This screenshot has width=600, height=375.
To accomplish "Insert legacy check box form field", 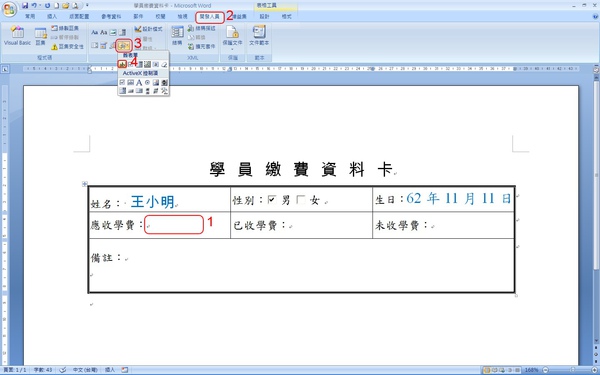I will click(130, 64).
